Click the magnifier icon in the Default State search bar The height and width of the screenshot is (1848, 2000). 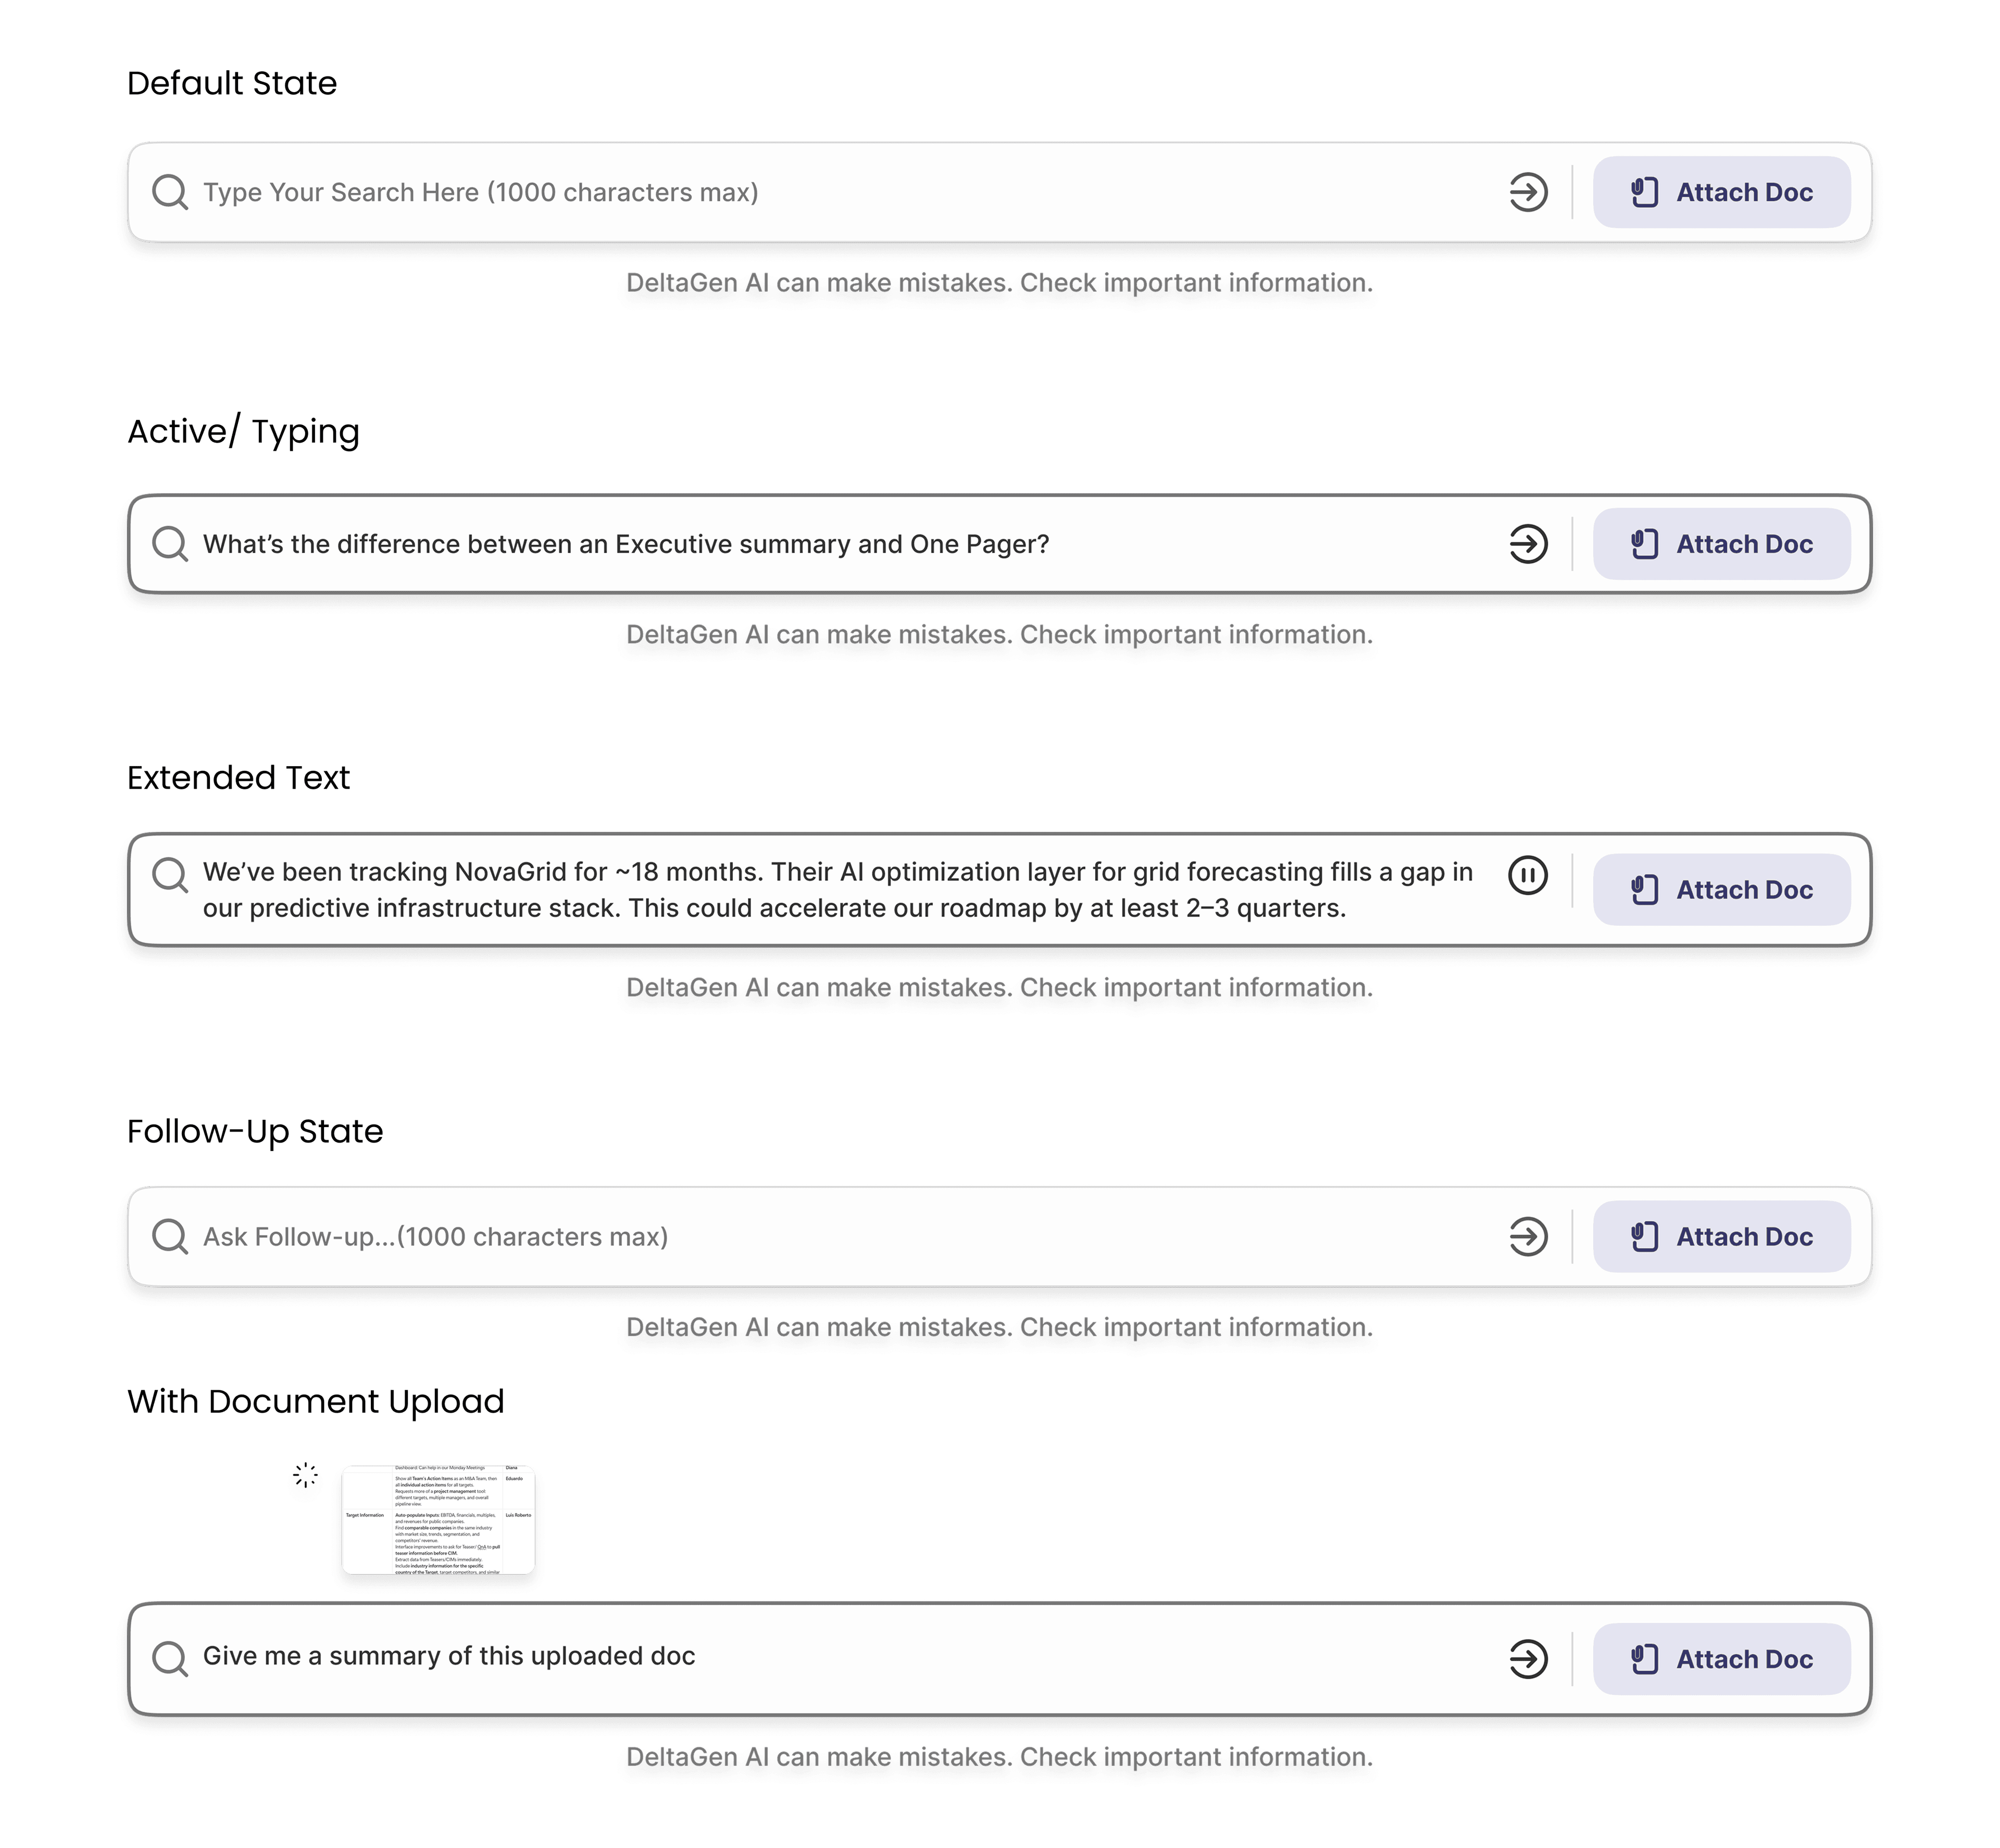170,192
